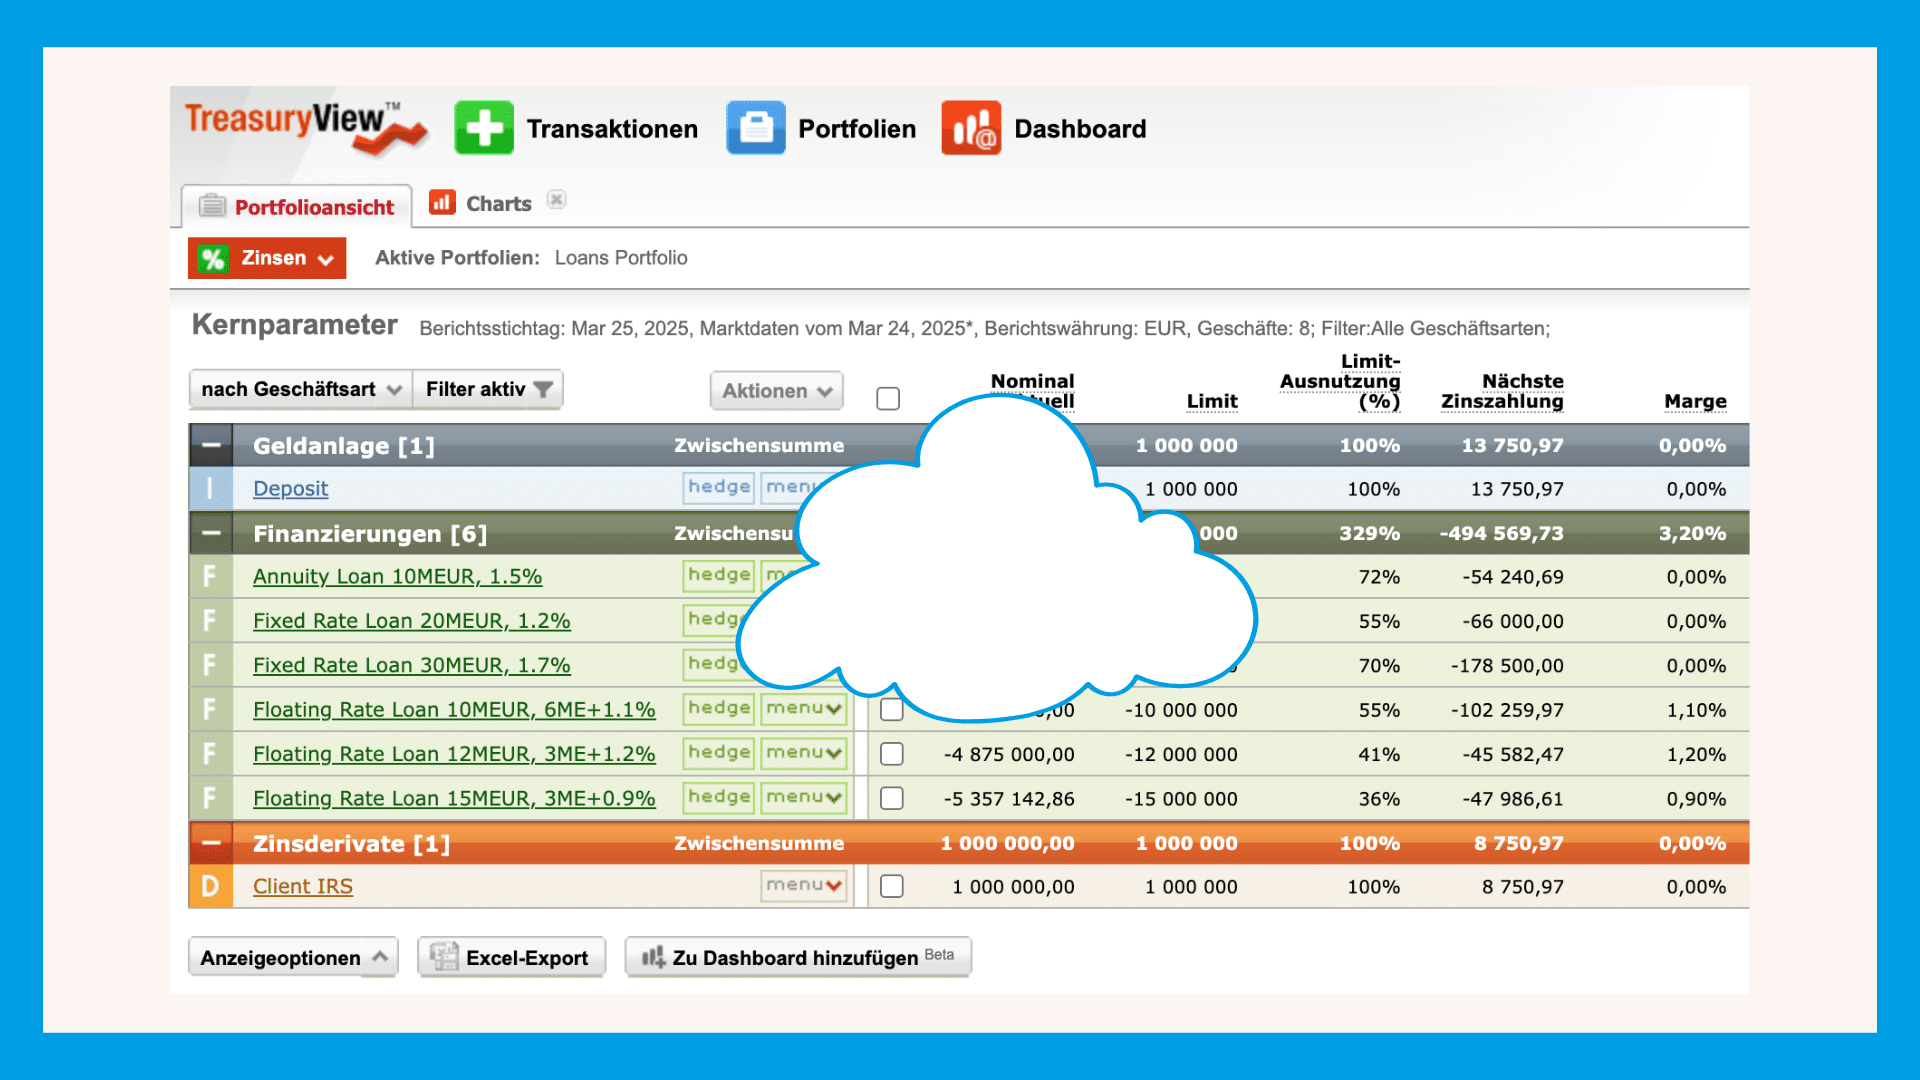Open the Dashboard bar-chart icon
Image resolution: width=1920 pixels, height=1080 pixels.
click(971, 127)
